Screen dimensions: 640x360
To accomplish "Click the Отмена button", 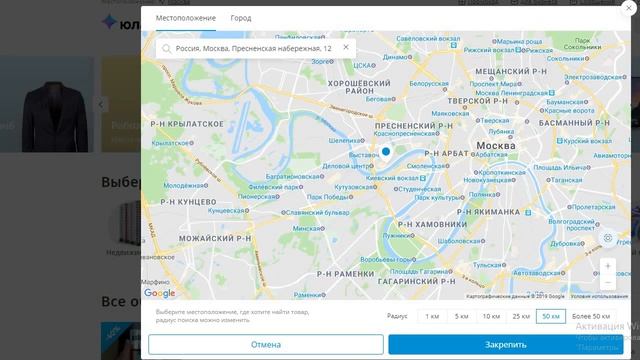I will [266, 344].
